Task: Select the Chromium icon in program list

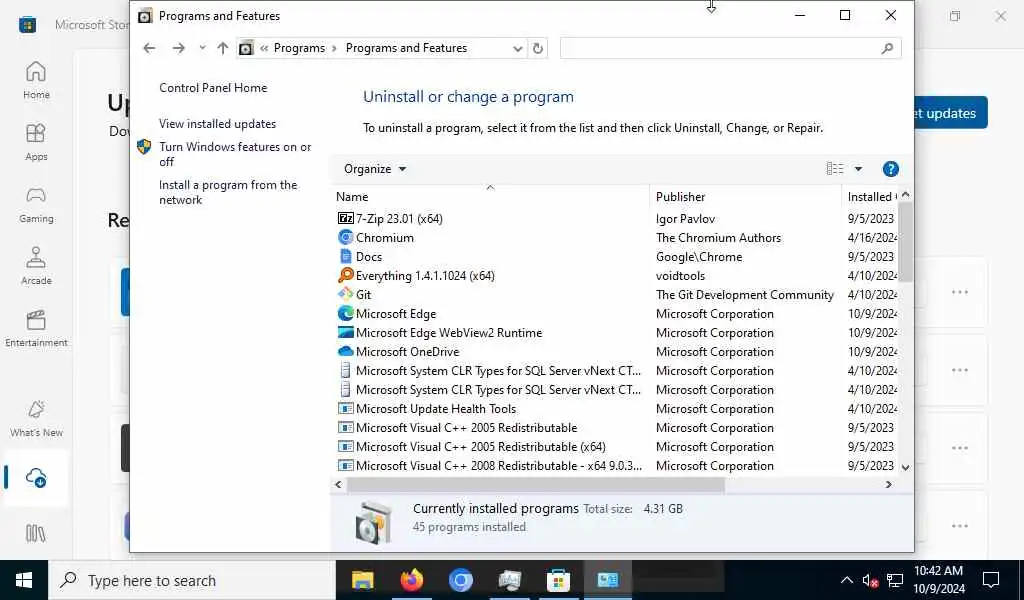Action: pos(345,238)
